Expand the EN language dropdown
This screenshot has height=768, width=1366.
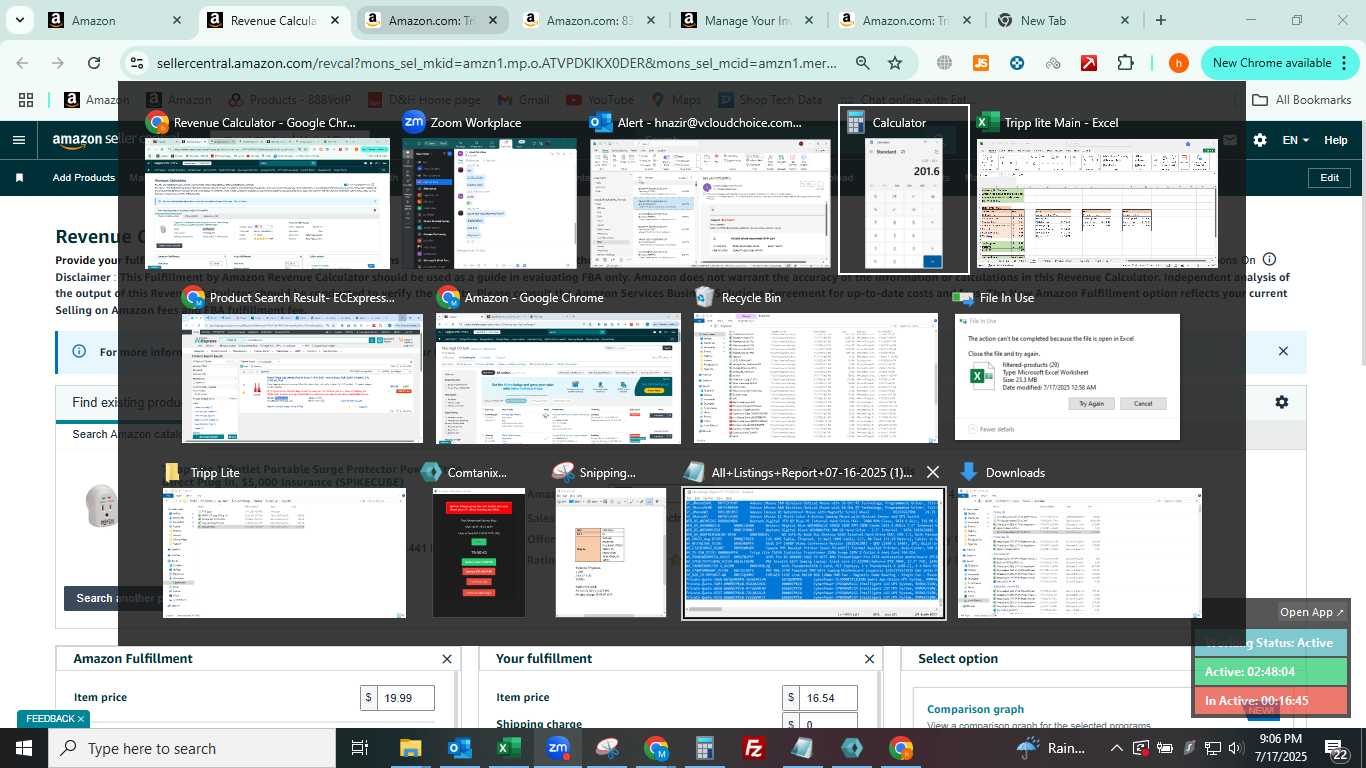[x=1296, y=140]
